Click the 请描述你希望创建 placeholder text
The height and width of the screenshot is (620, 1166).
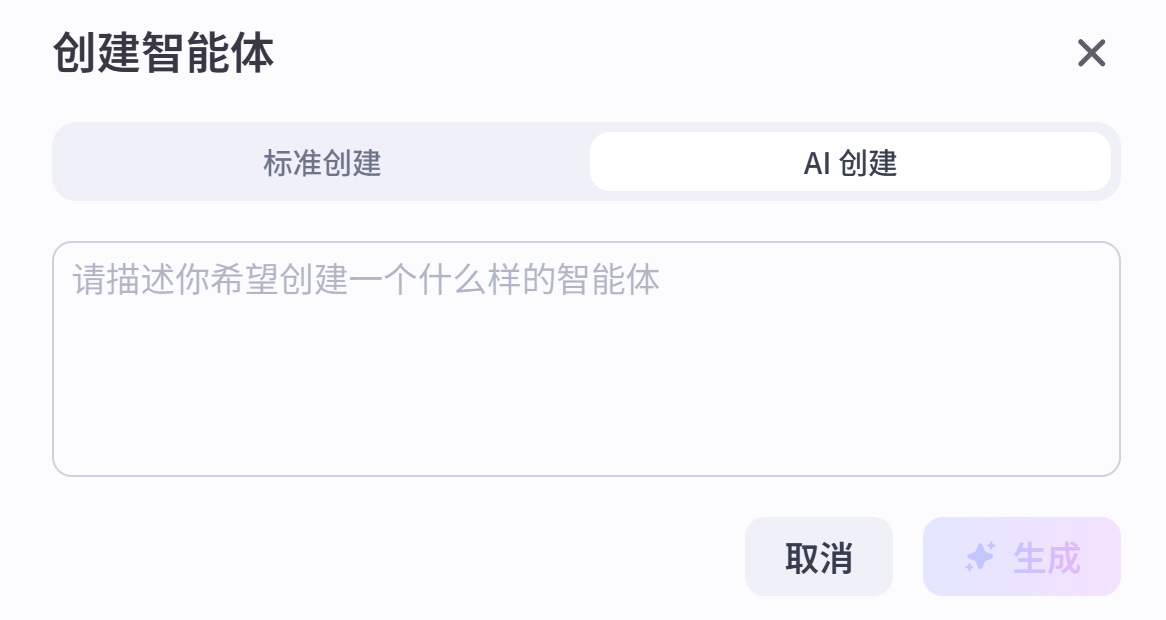(x=366, y=280)
